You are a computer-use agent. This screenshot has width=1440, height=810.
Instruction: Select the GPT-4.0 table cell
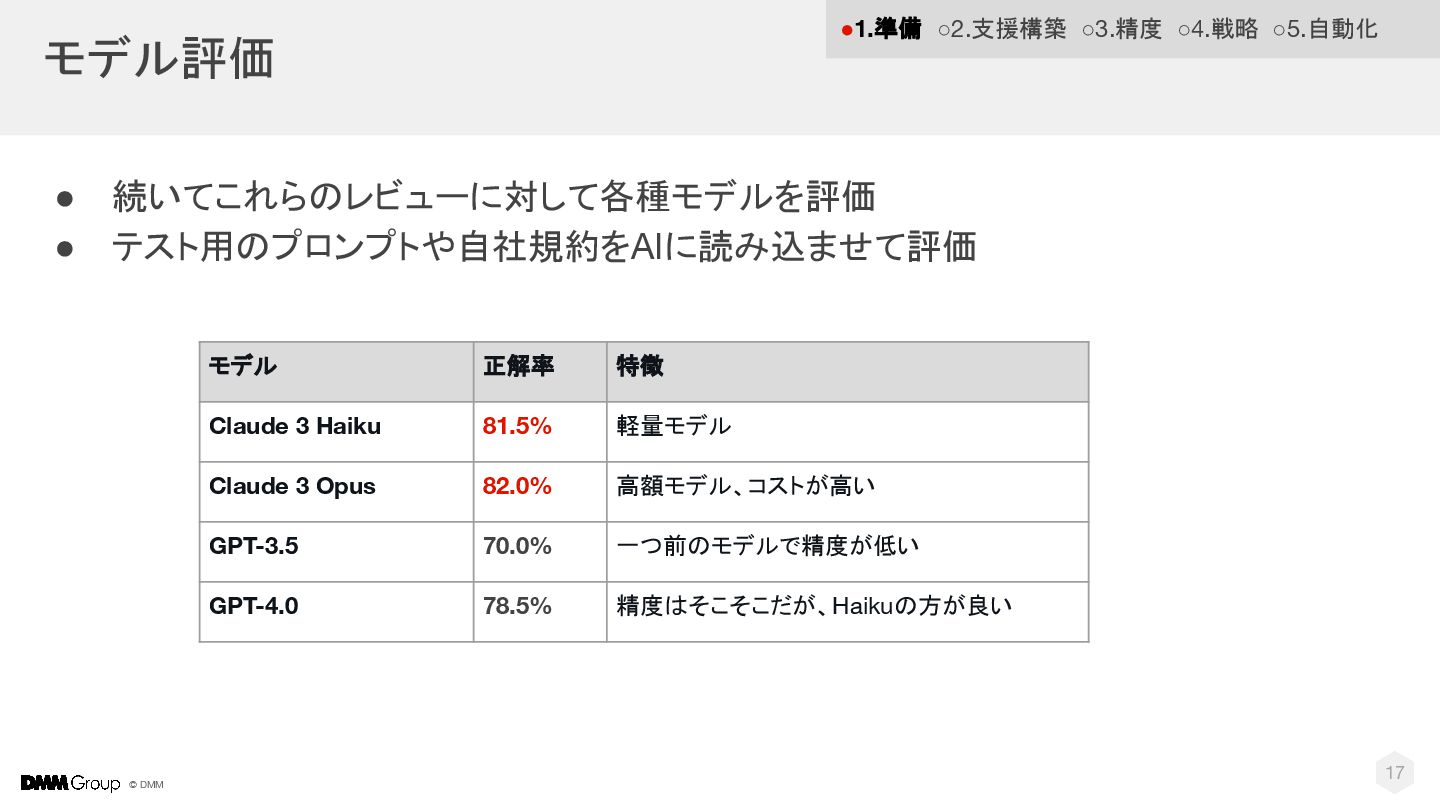[254, 606]
